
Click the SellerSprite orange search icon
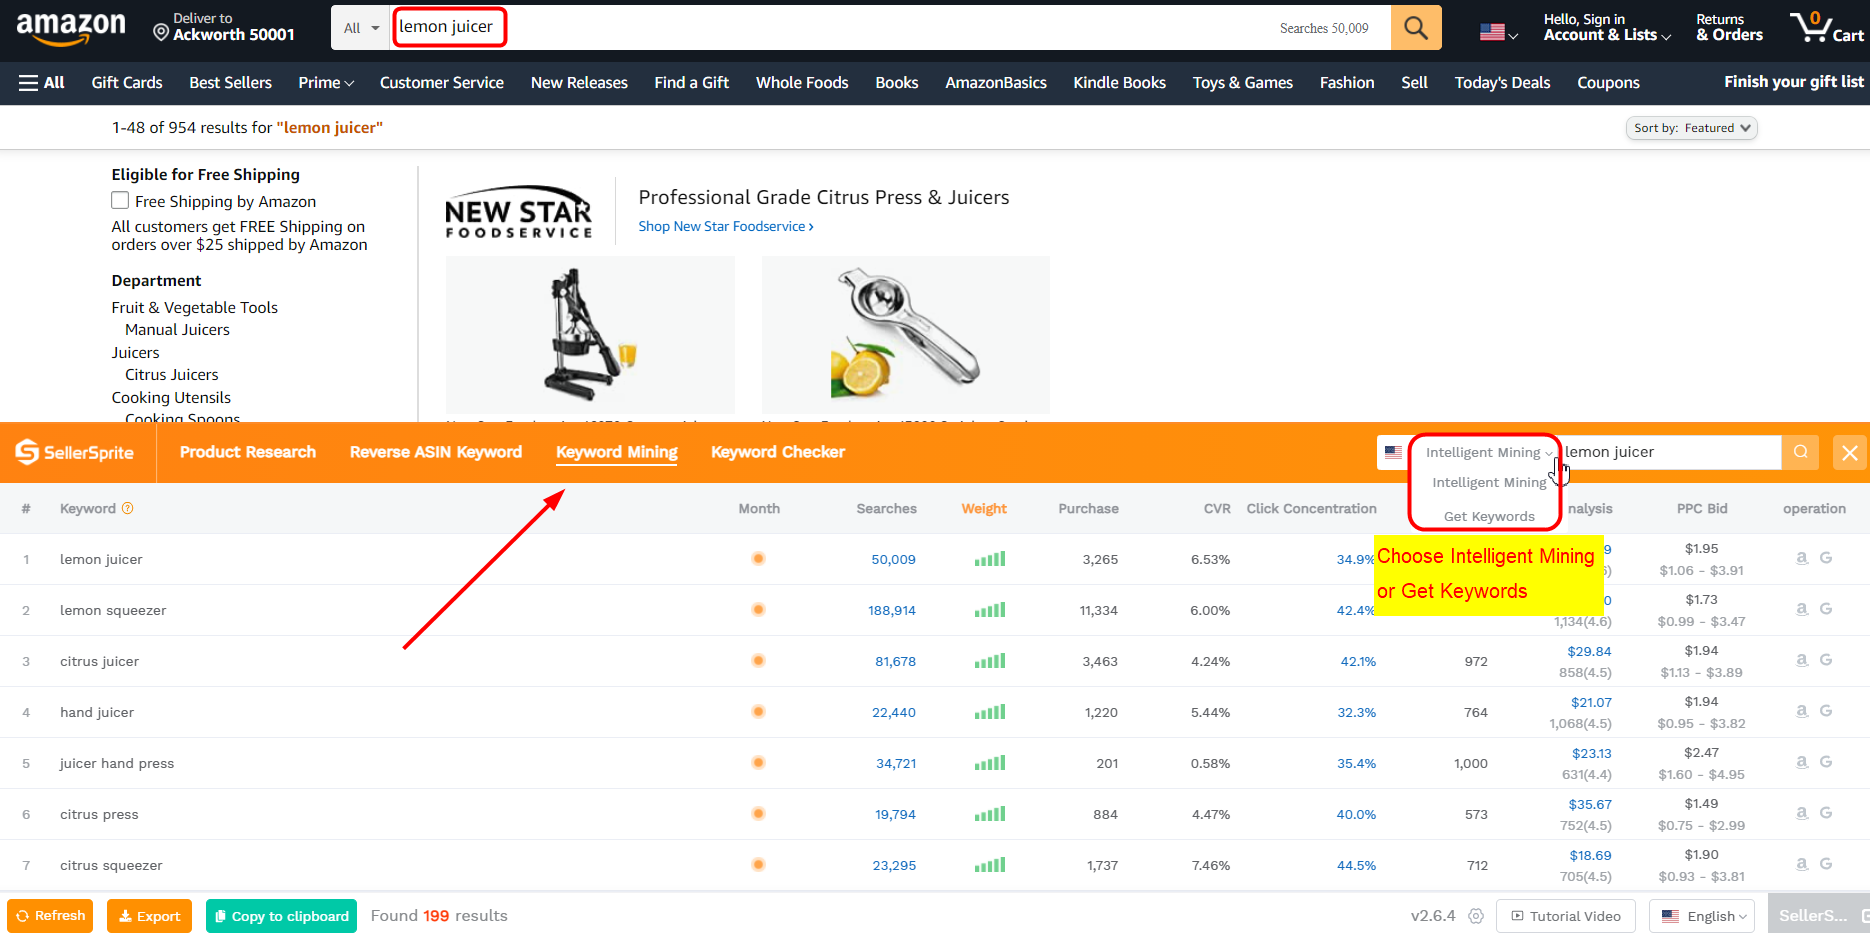(1800, 452)
